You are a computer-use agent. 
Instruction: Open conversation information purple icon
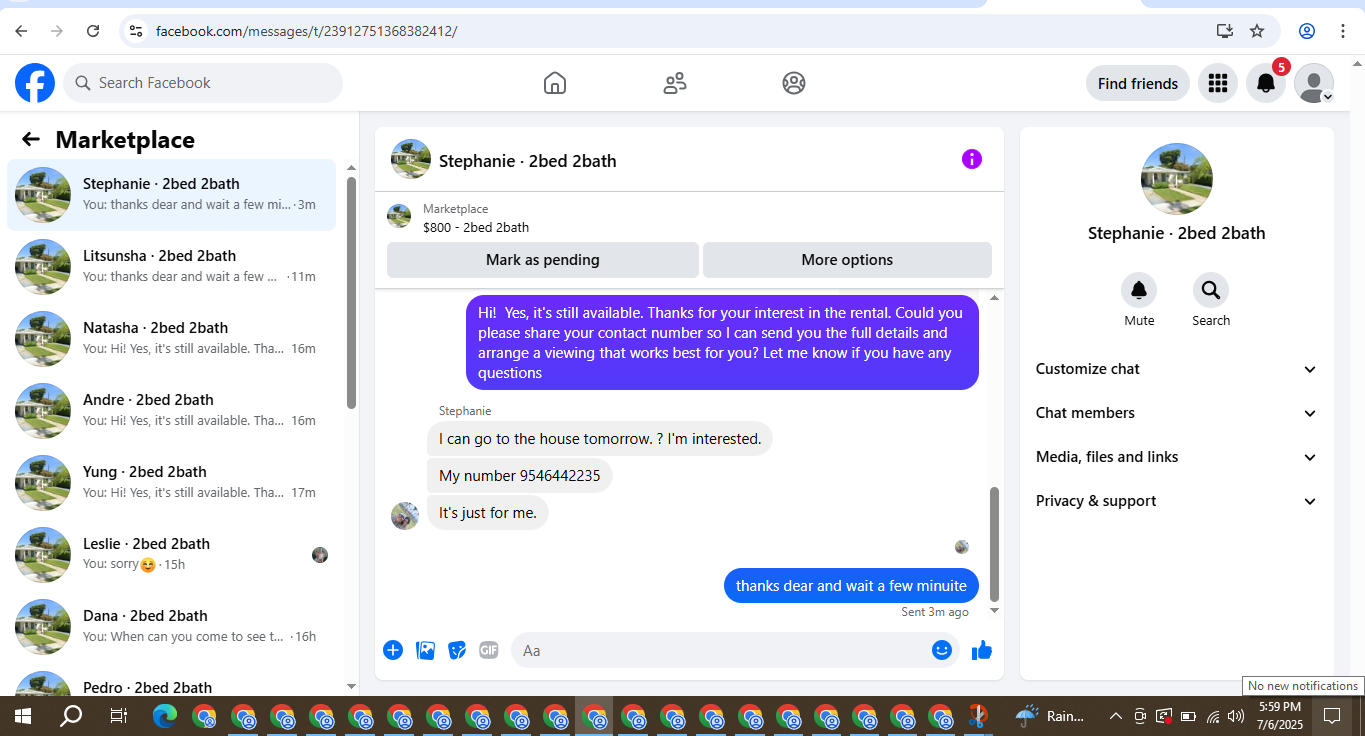972,159
